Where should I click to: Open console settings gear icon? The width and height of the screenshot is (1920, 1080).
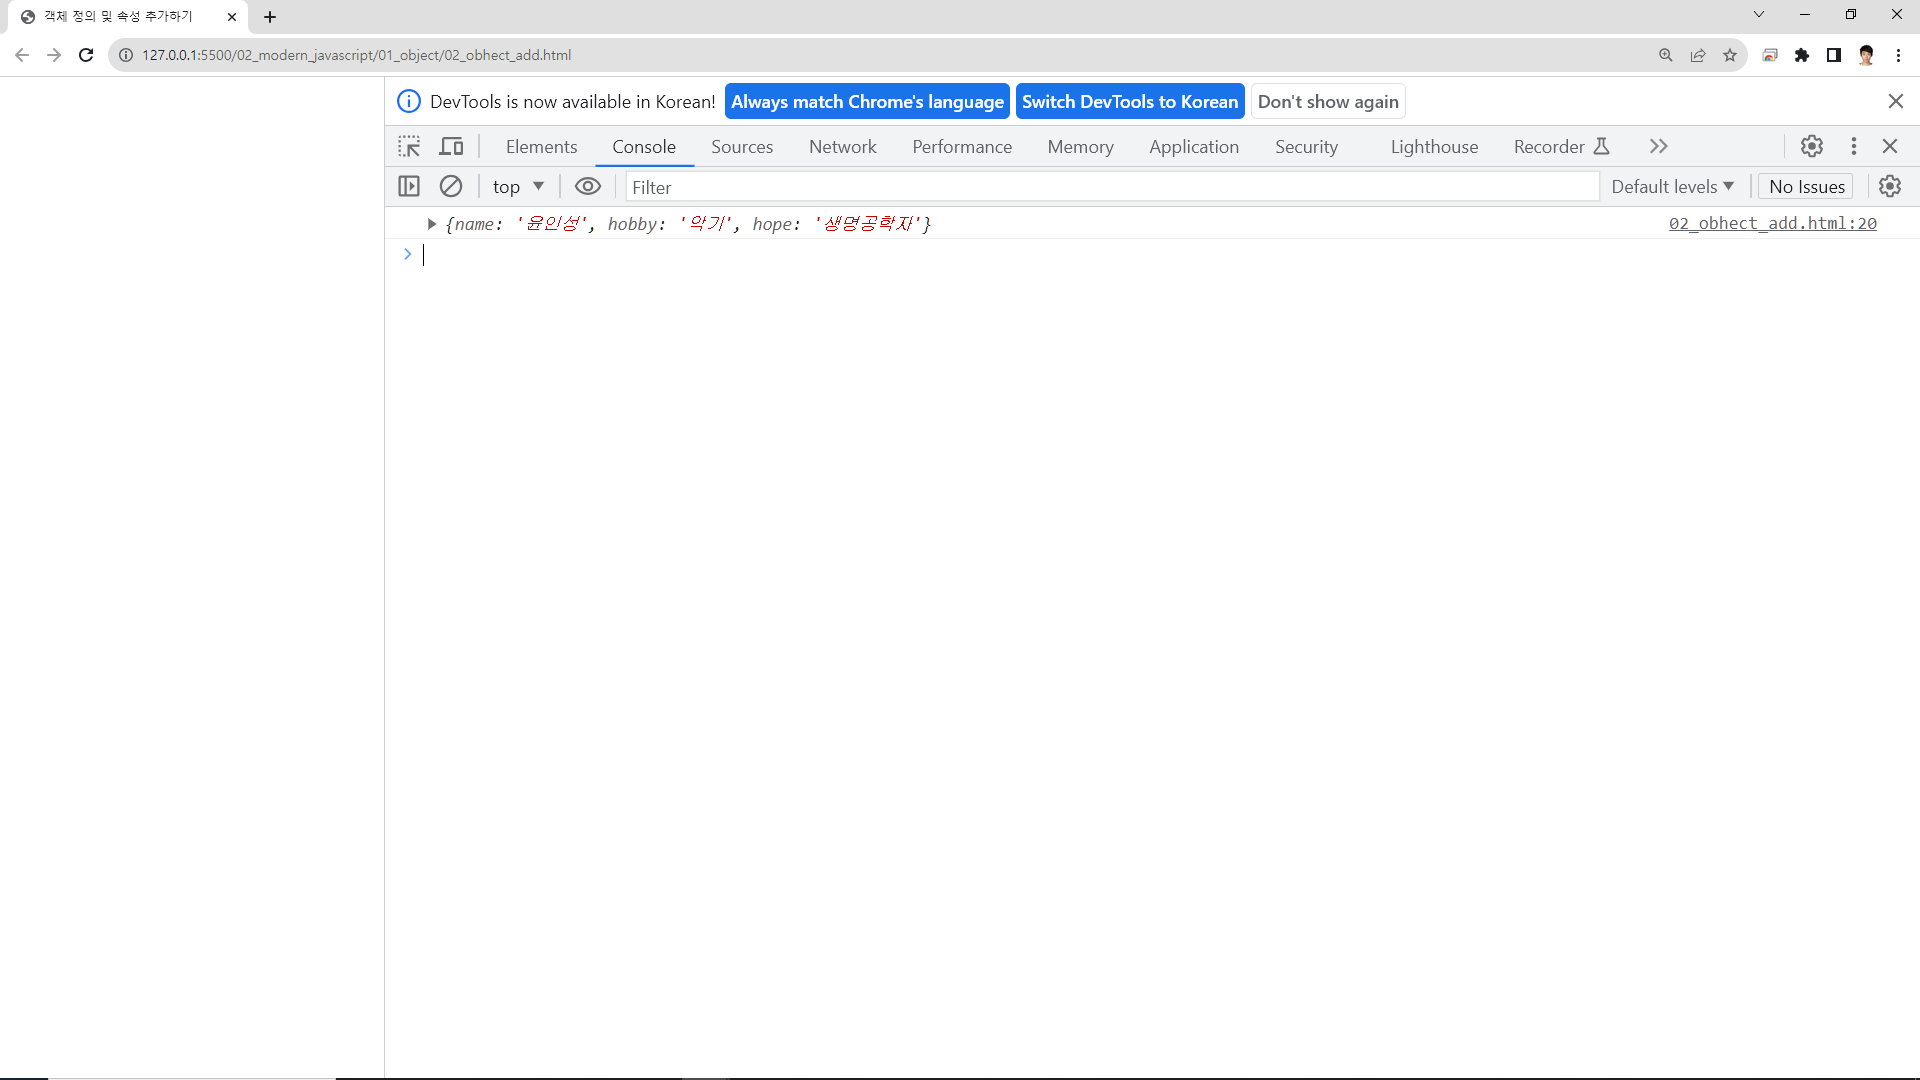point(1890,187)
